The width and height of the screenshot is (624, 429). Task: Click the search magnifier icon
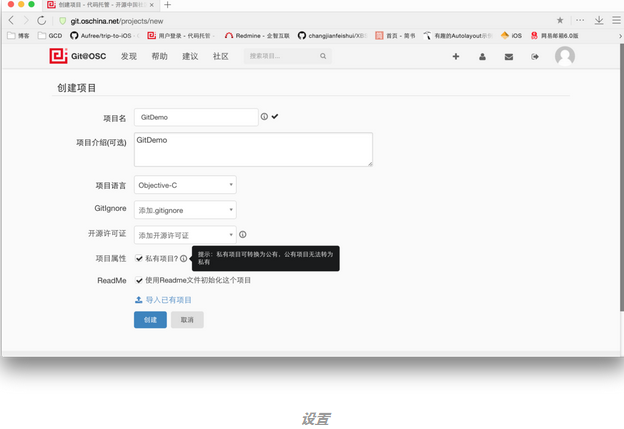323,57
